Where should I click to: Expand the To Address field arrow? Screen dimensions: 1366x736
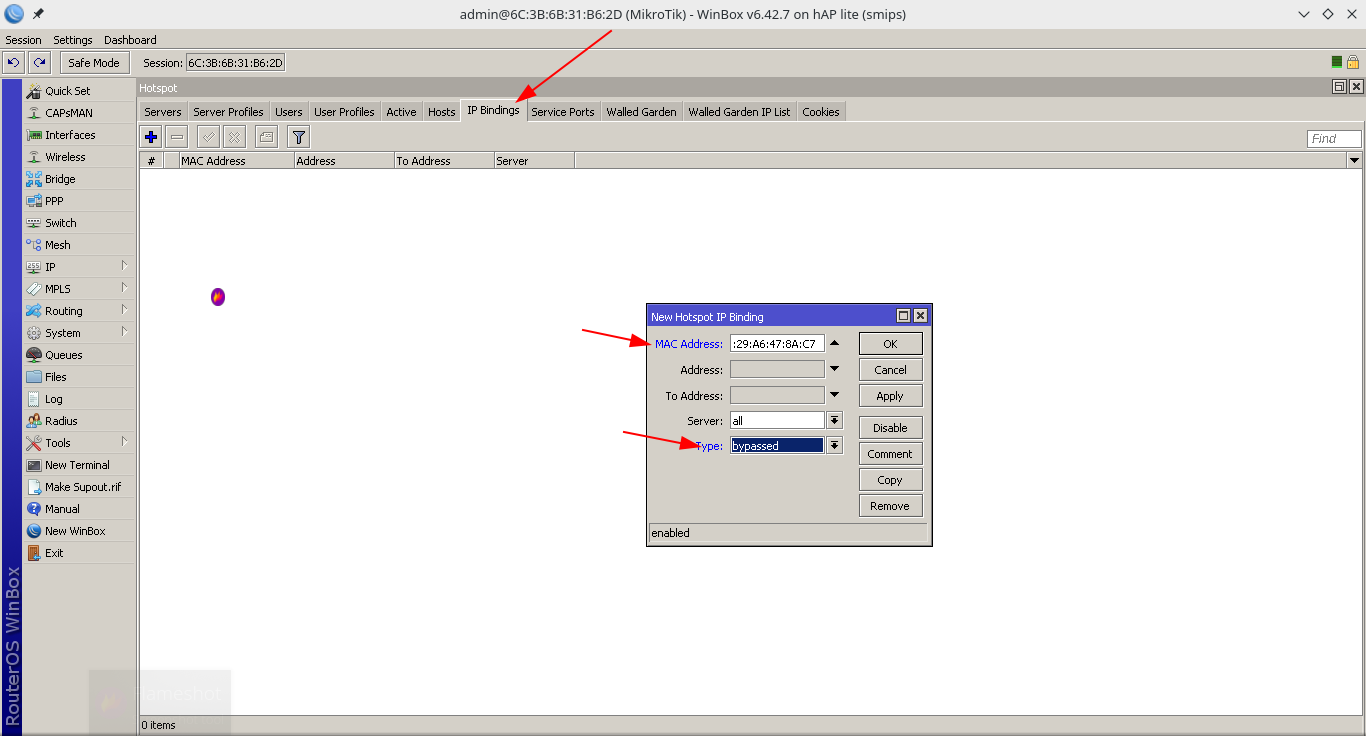(x=835, y=396)
